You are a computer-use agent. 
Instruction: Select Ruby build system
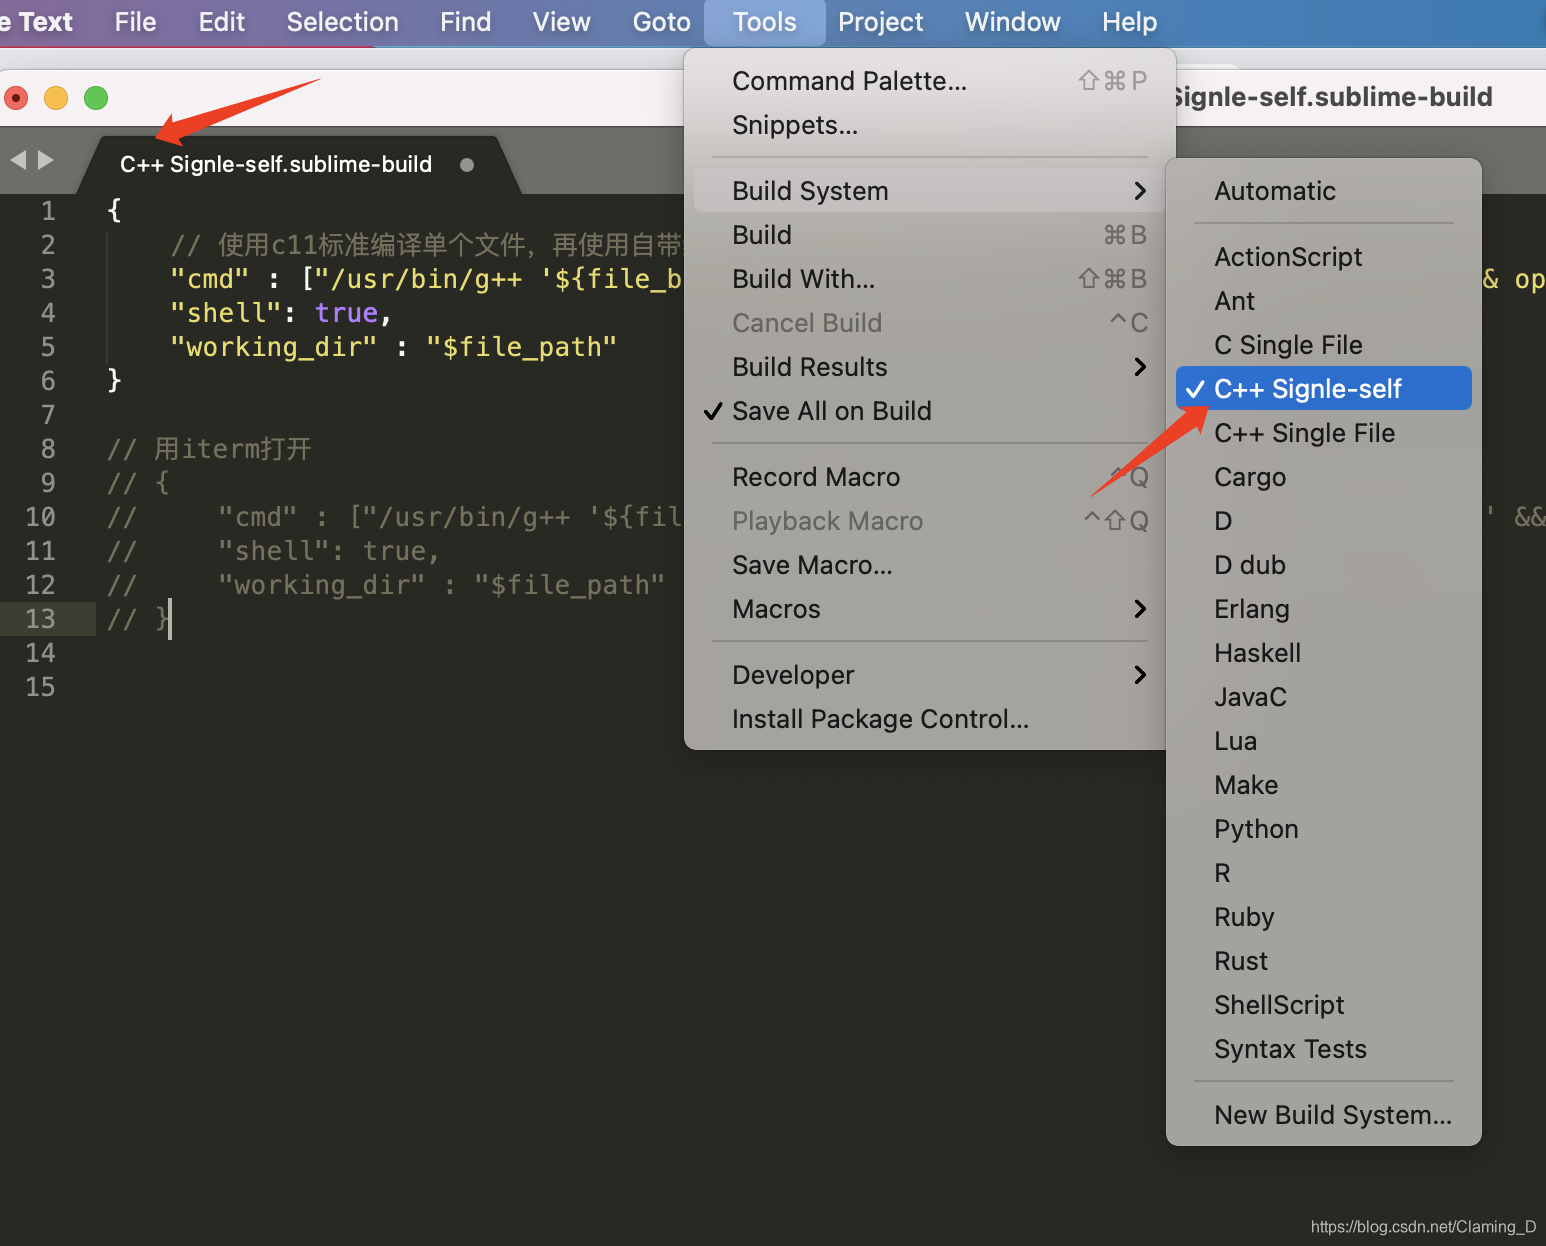tap(1323, 917)
